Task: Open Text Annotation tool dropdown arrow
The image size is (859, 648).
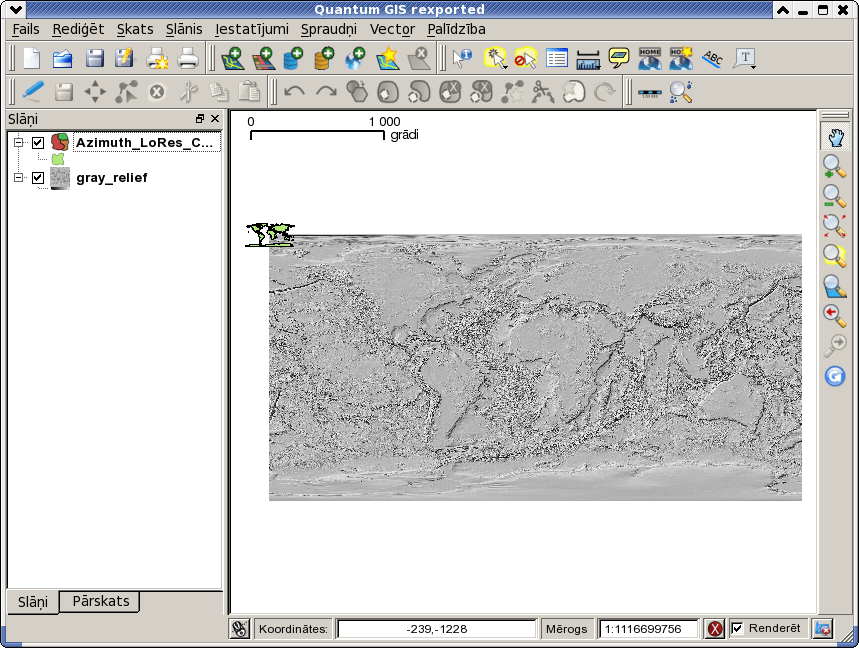Action: pyautogui.click(x=754, y=67)
